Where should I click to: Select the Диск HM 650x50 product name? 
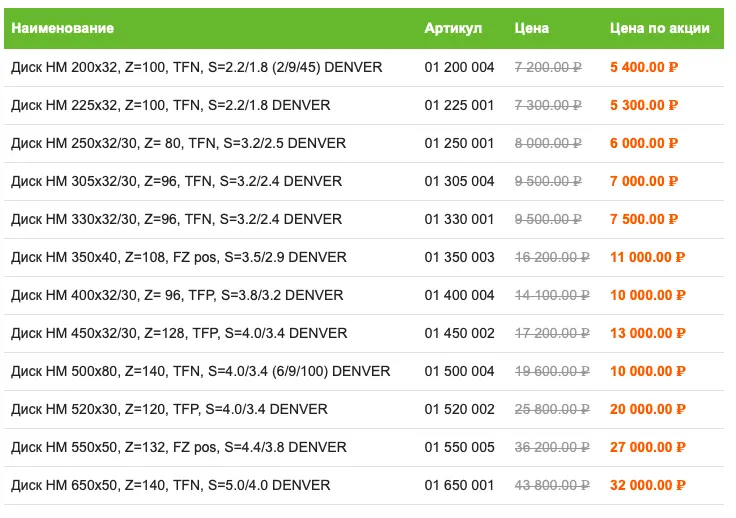click(170, 485)
